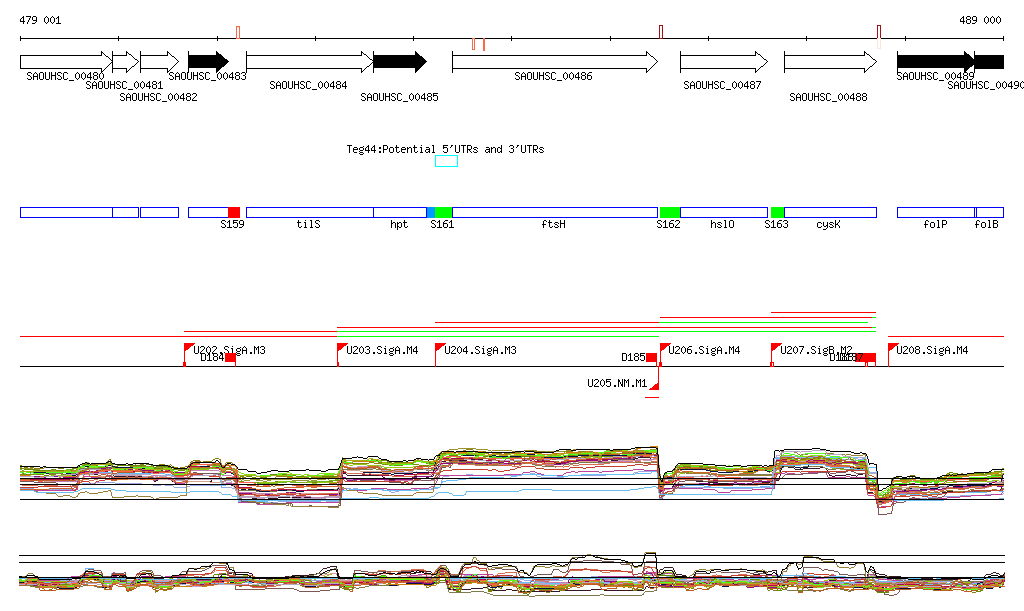Click the SAOUHSC_00484 label text
The width and height of the screenshot is (1024, 611).
point(308,86)
